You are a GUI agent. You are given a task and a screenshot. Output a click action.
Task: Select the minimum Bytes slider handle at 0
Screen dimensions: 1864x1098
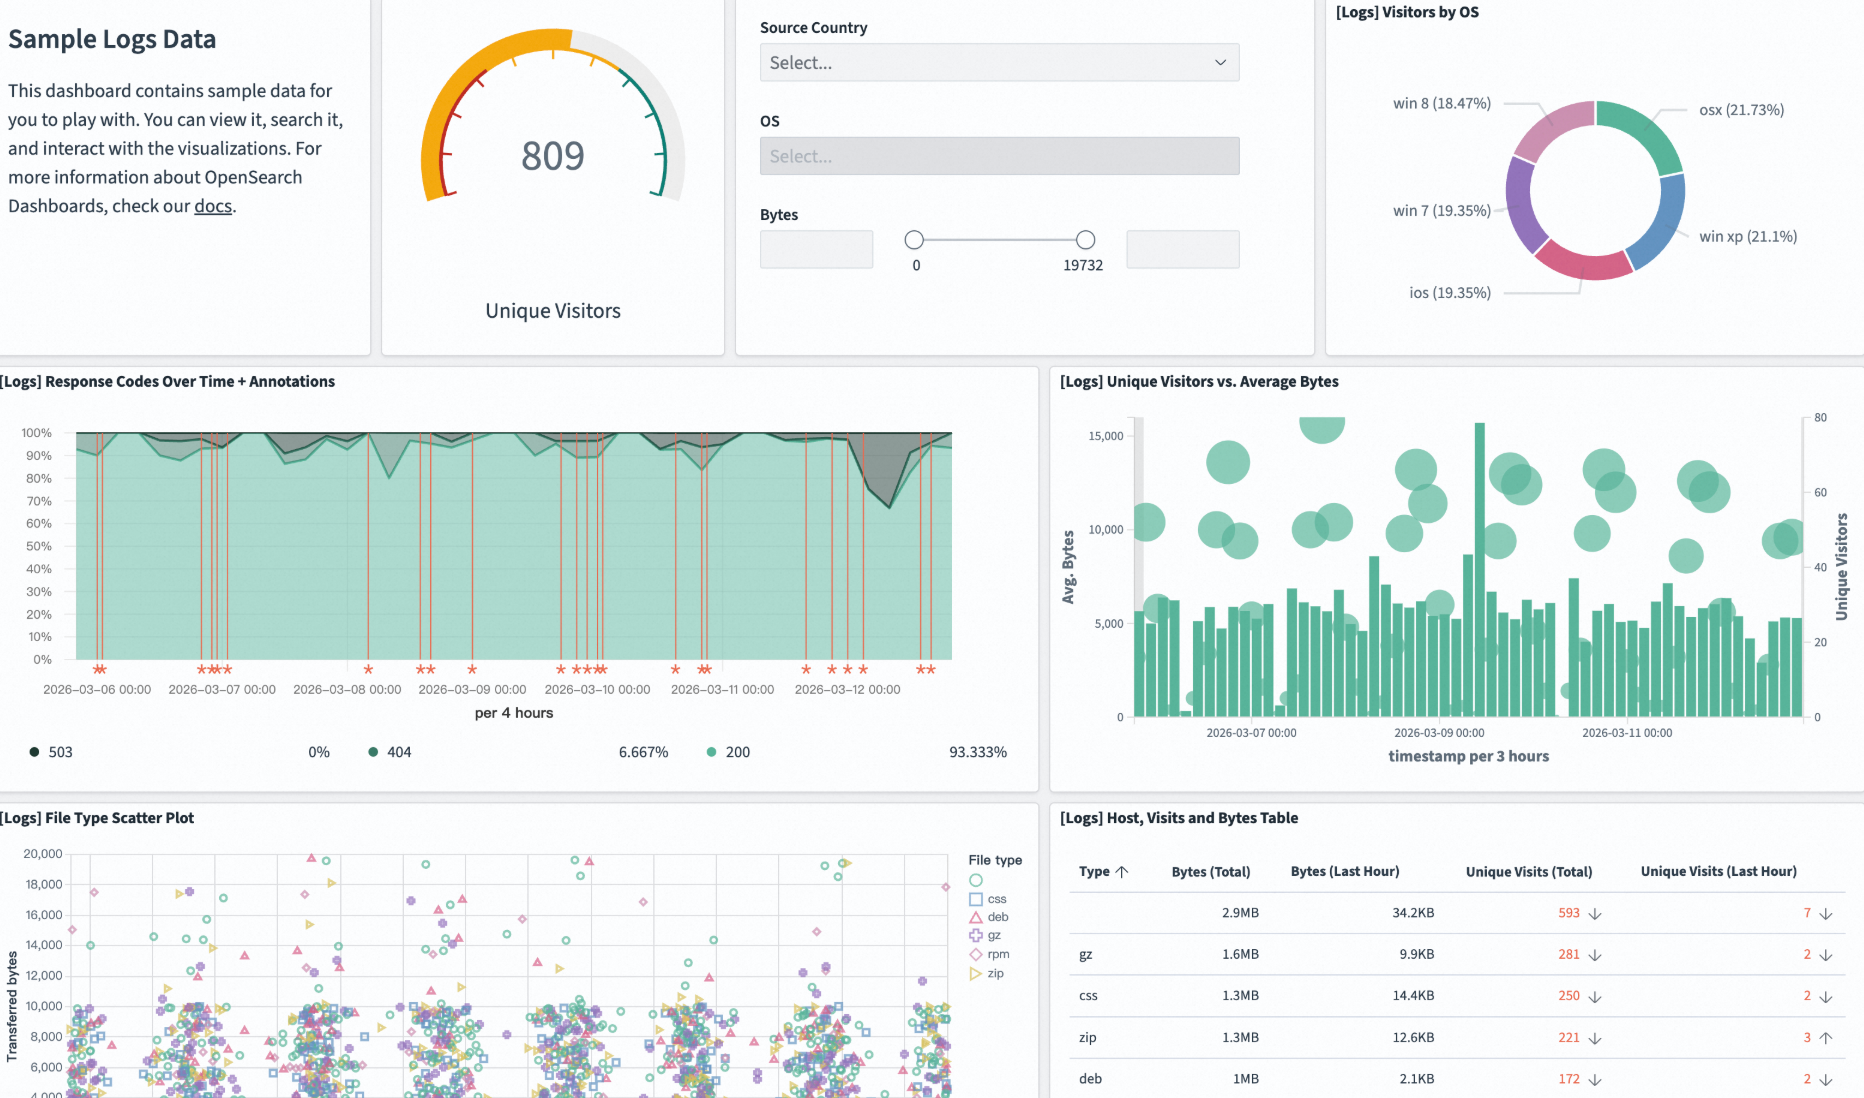click(914, 240)
